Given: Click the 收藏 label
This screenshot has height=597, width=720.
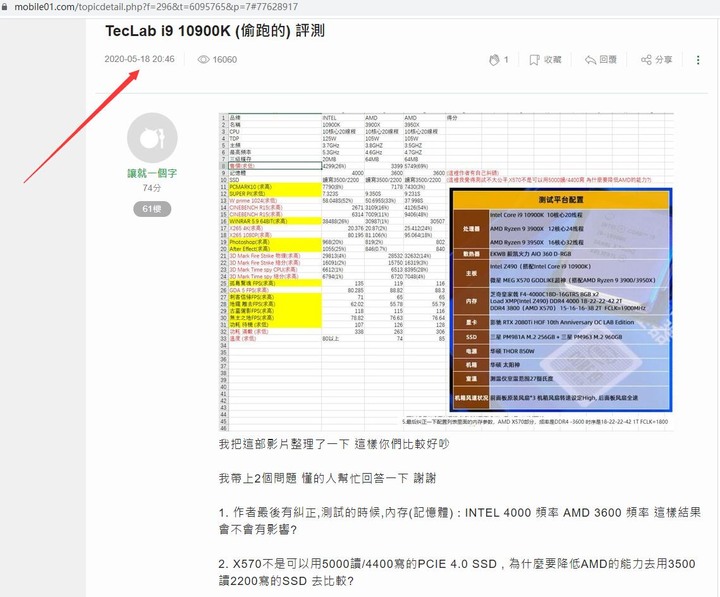Looking at the screenshot, I should point(552,60).
